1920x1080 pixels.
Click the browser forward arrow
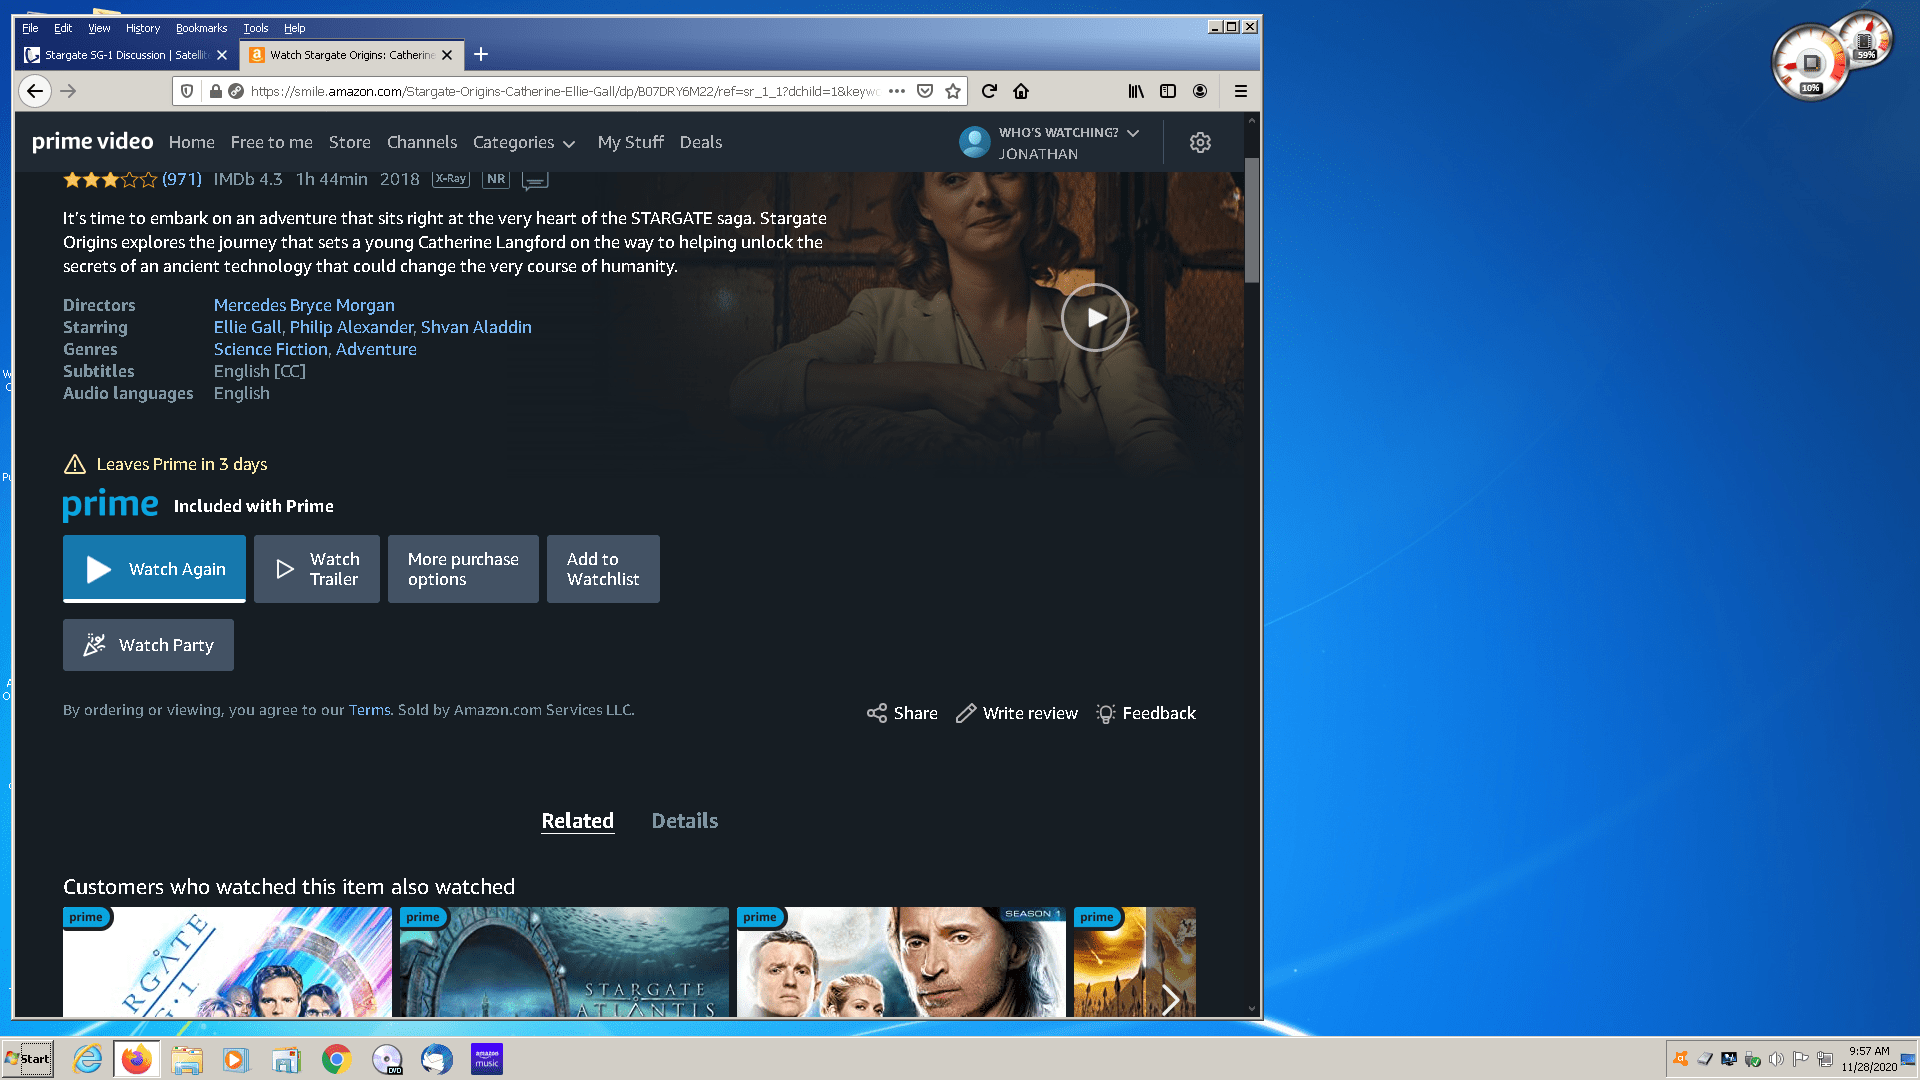click(68, 91)
